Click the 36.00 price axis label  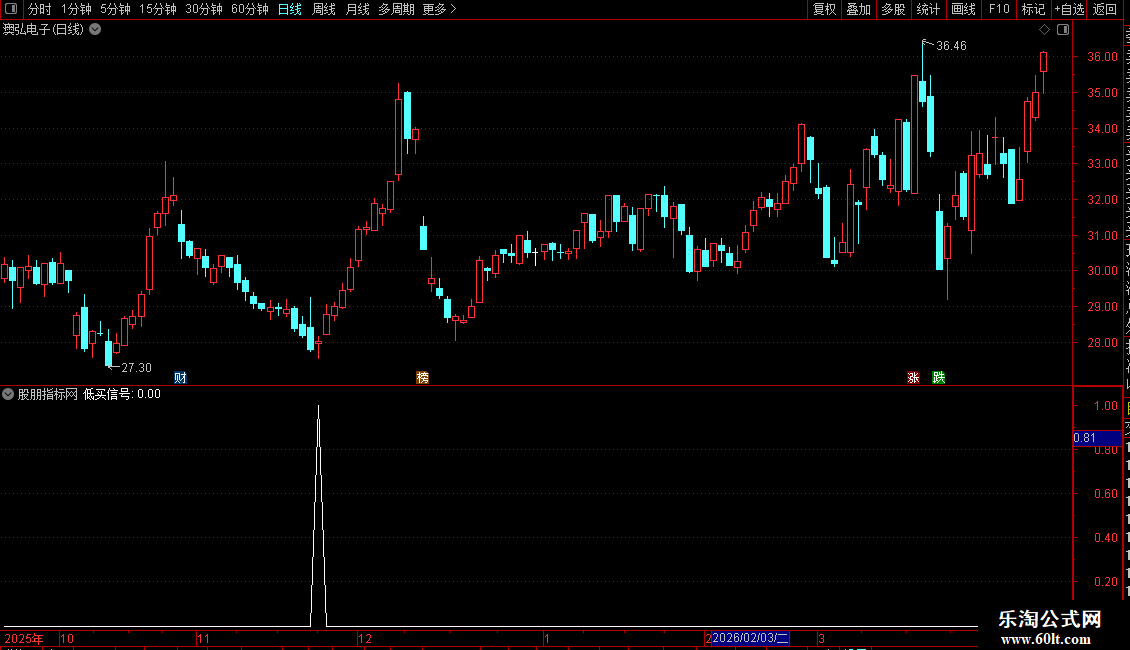click(1102, 57)
